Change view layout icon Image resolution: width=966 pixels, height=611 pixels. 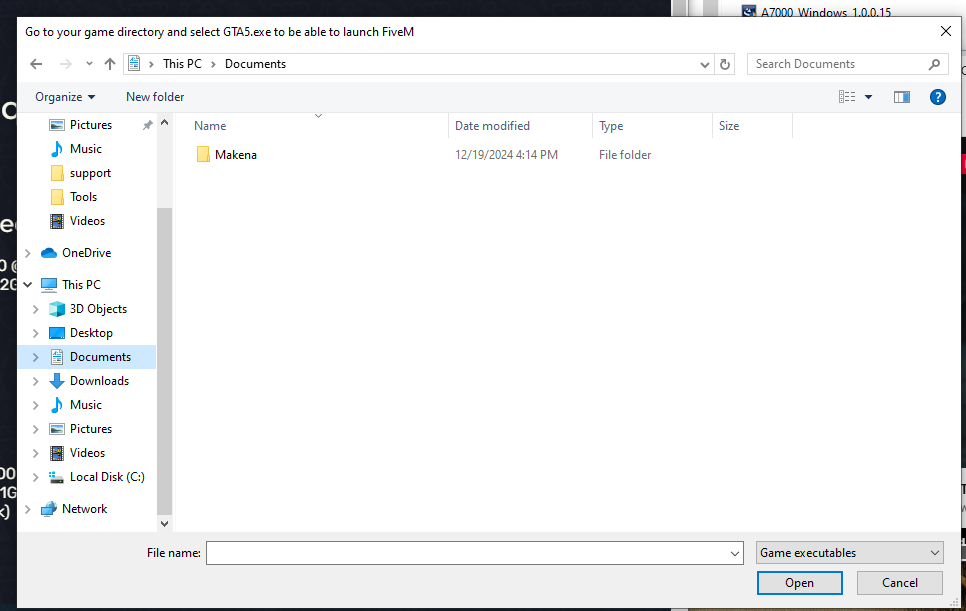846,97
